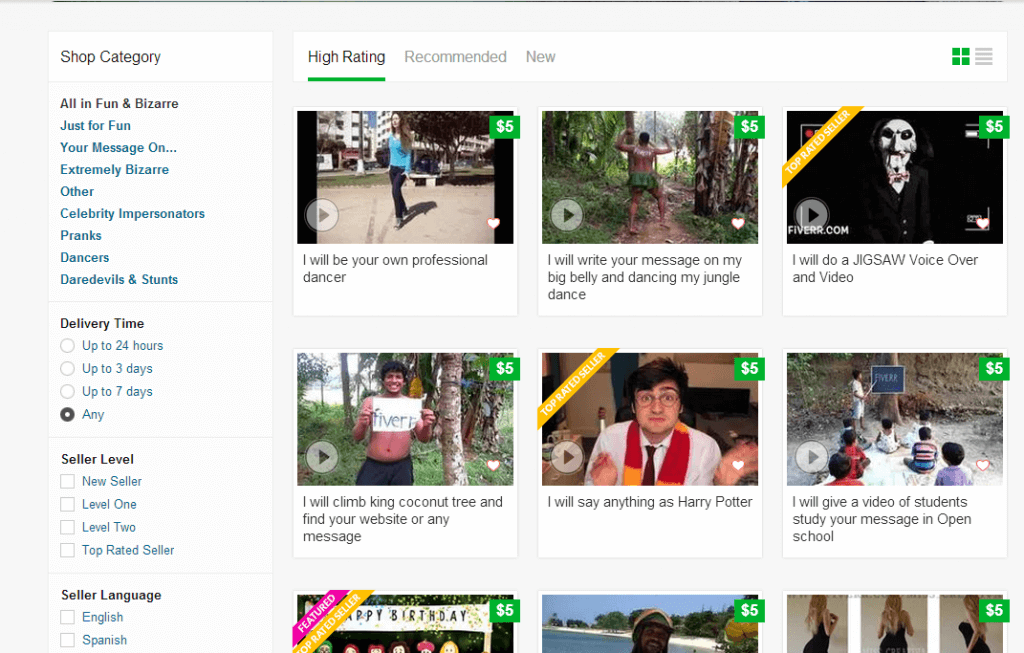The height and width of the screenshot is (653, 1024).
Task: Open the Dancers category
Action: pyautogui.click(x=84, y=257)
